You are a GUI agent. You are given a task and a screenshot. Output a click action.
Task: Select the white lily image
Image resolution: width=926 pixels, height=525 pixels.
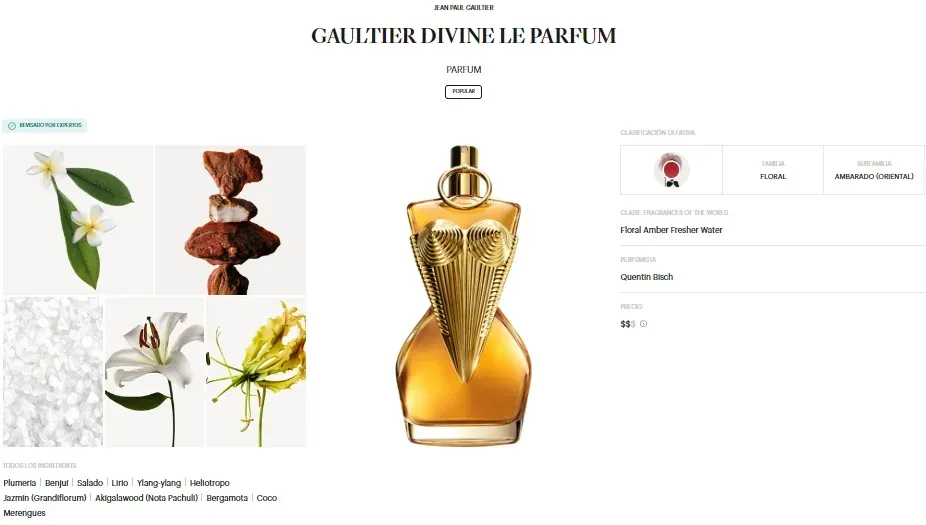pyautogui.click(x=155, y=372)
